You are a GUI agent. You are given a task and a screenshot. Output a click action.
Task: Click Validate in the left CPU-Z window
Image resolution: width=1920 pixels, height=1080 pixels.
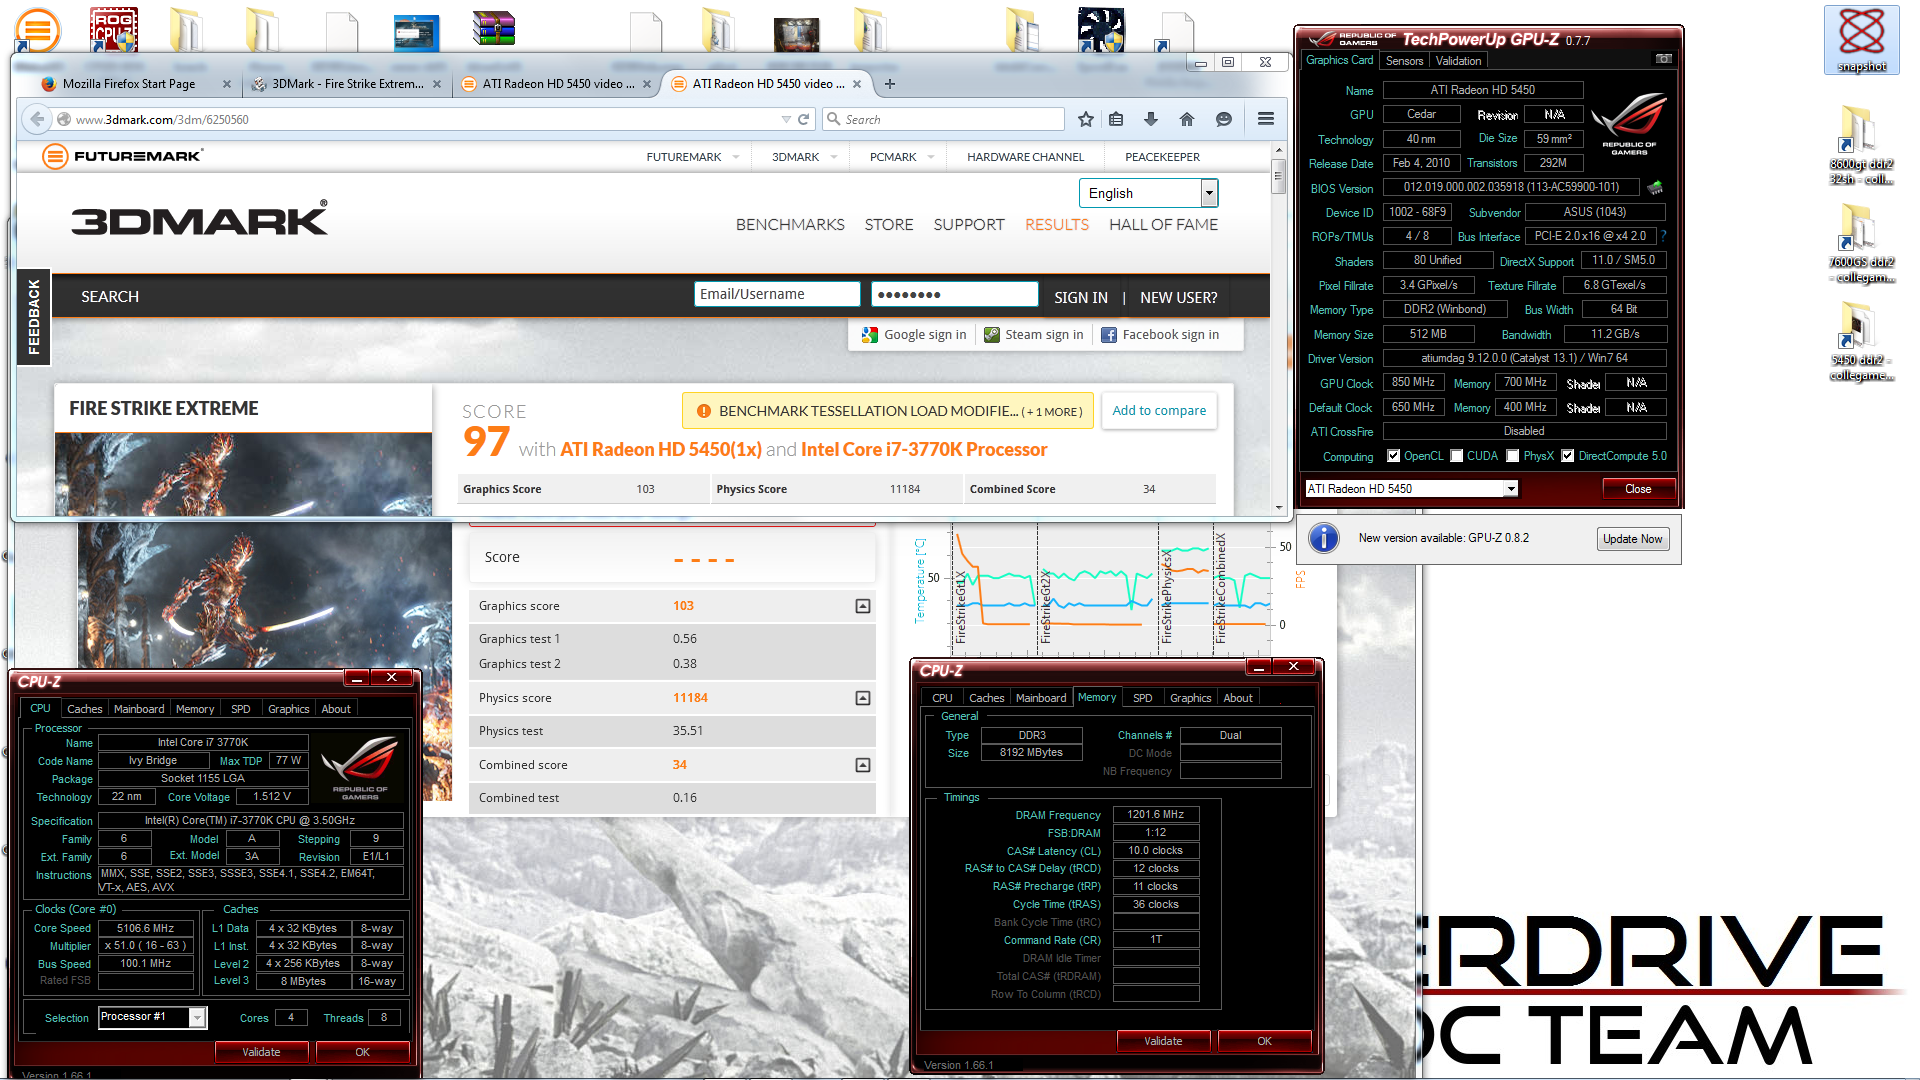pos(261,1052)
